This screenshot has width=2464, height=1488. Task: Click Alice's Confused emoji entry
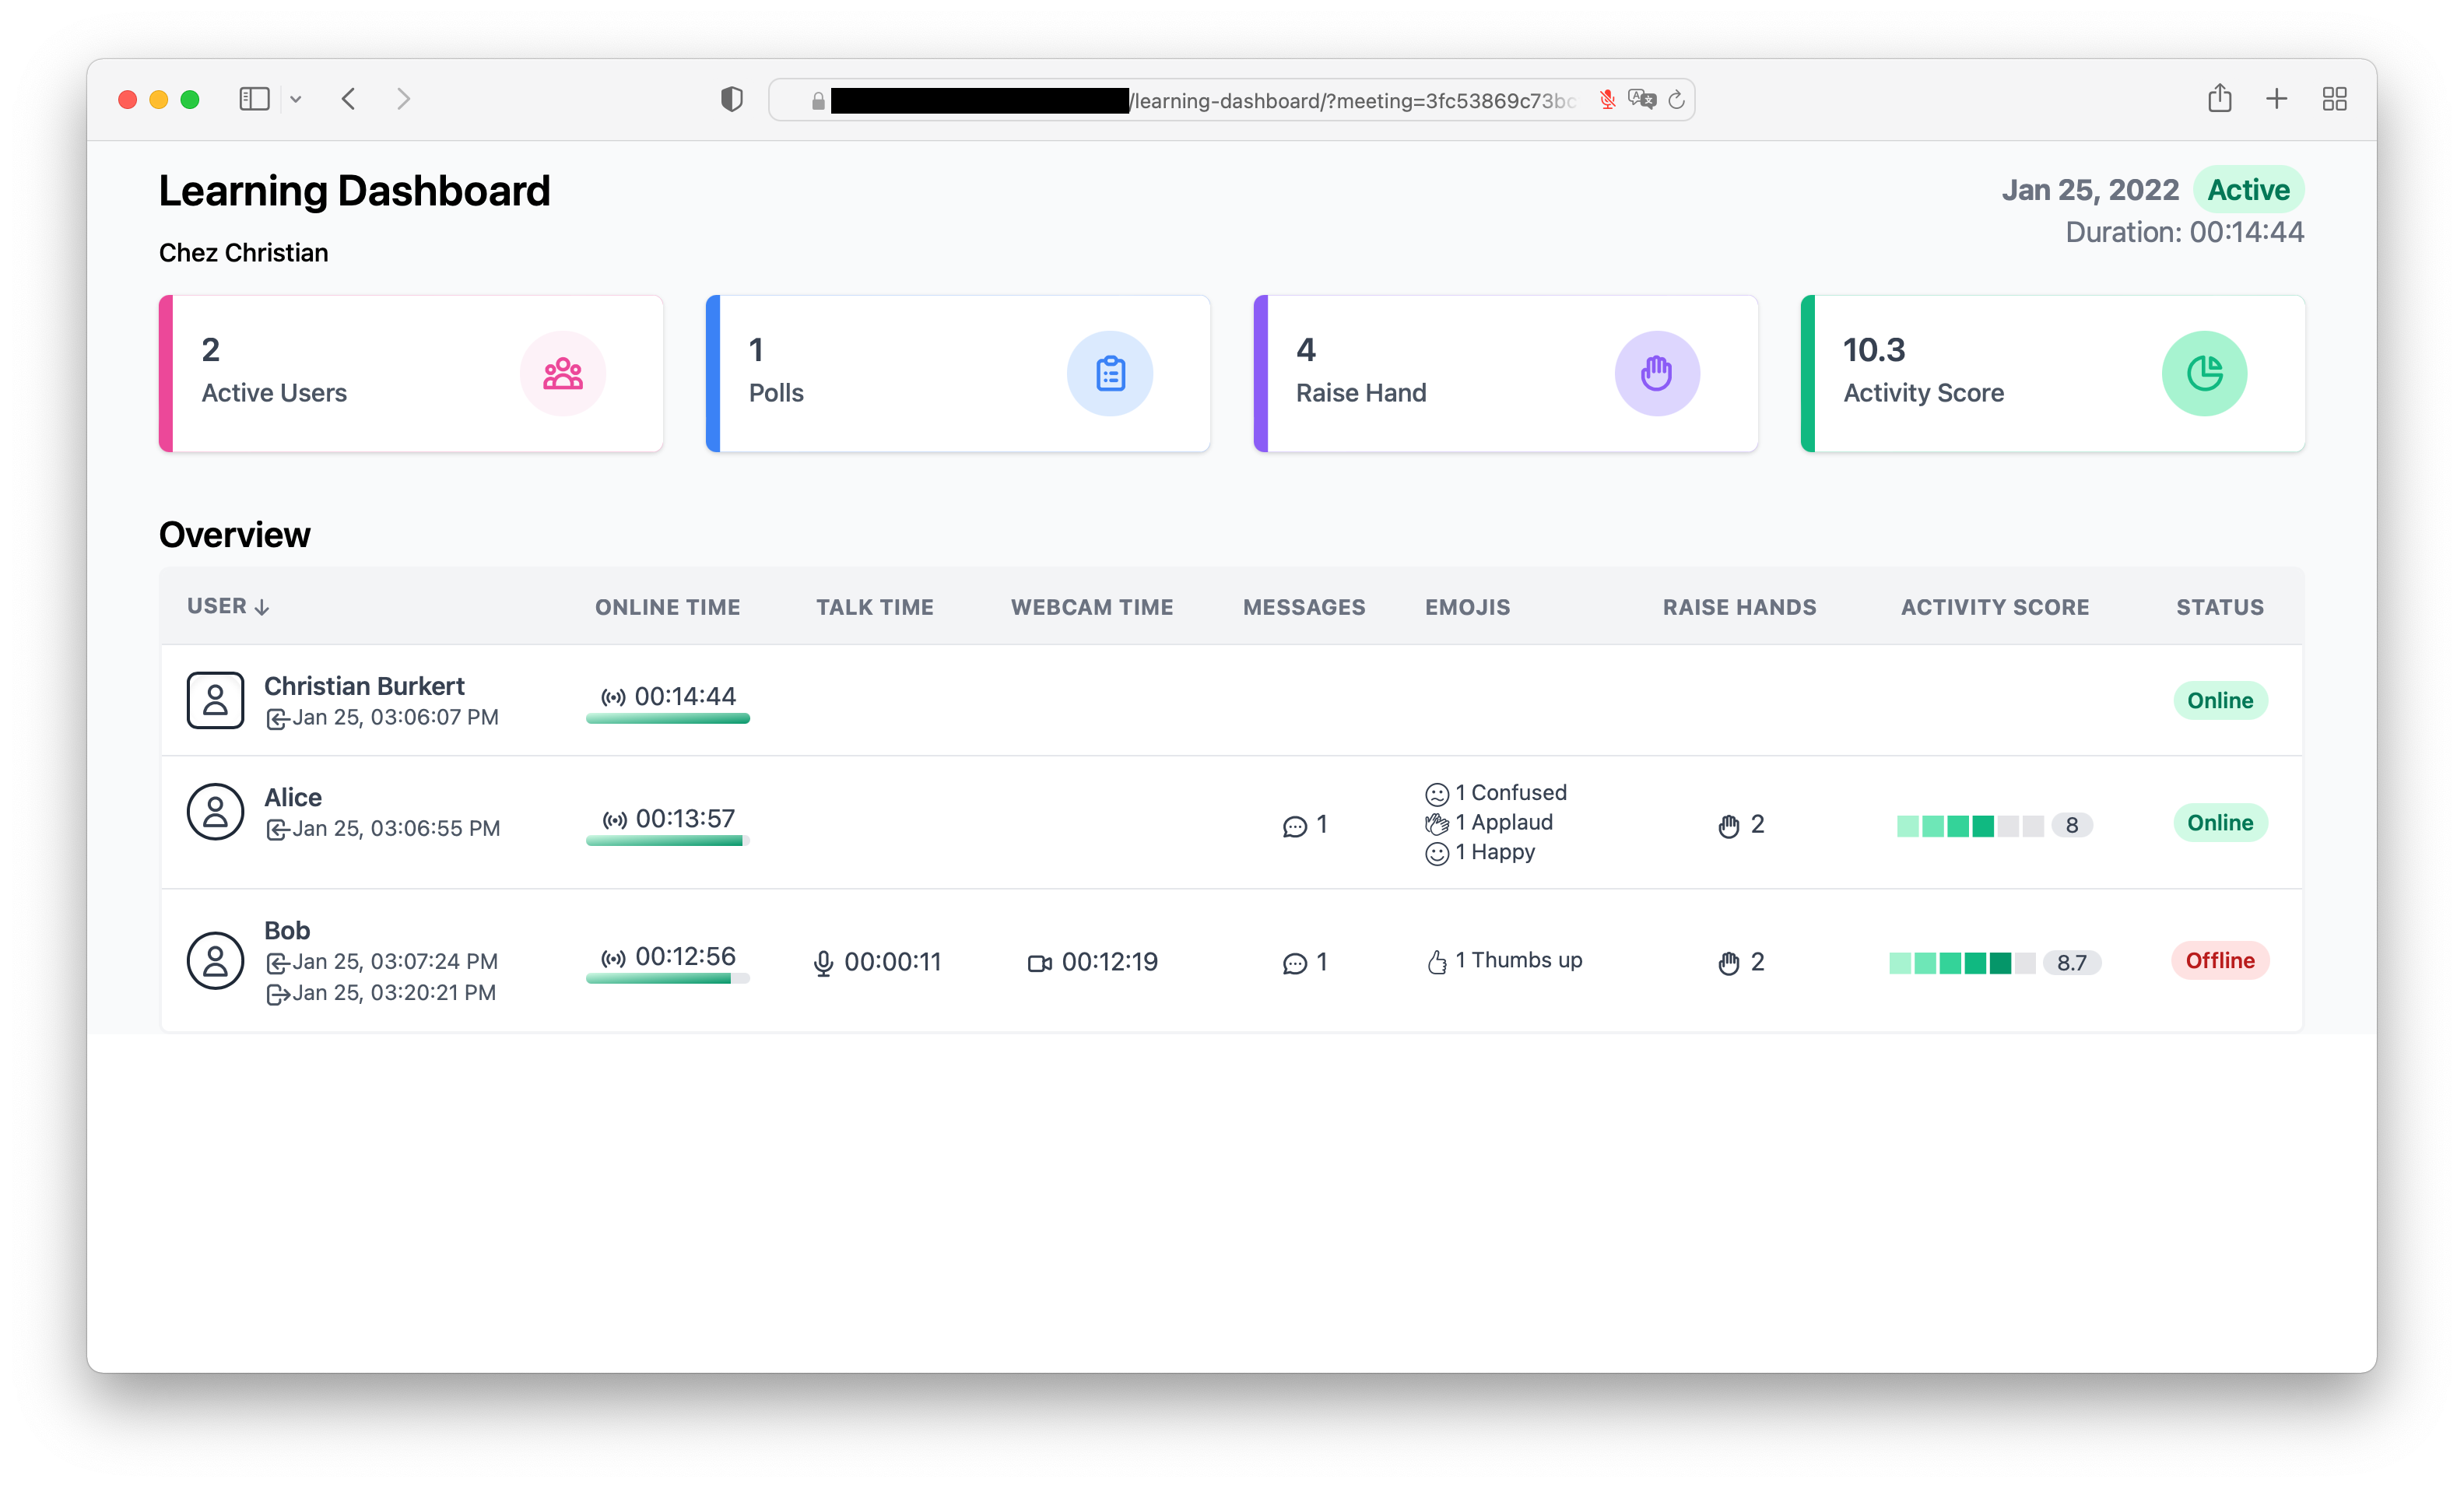click(x=1496, y=793)
